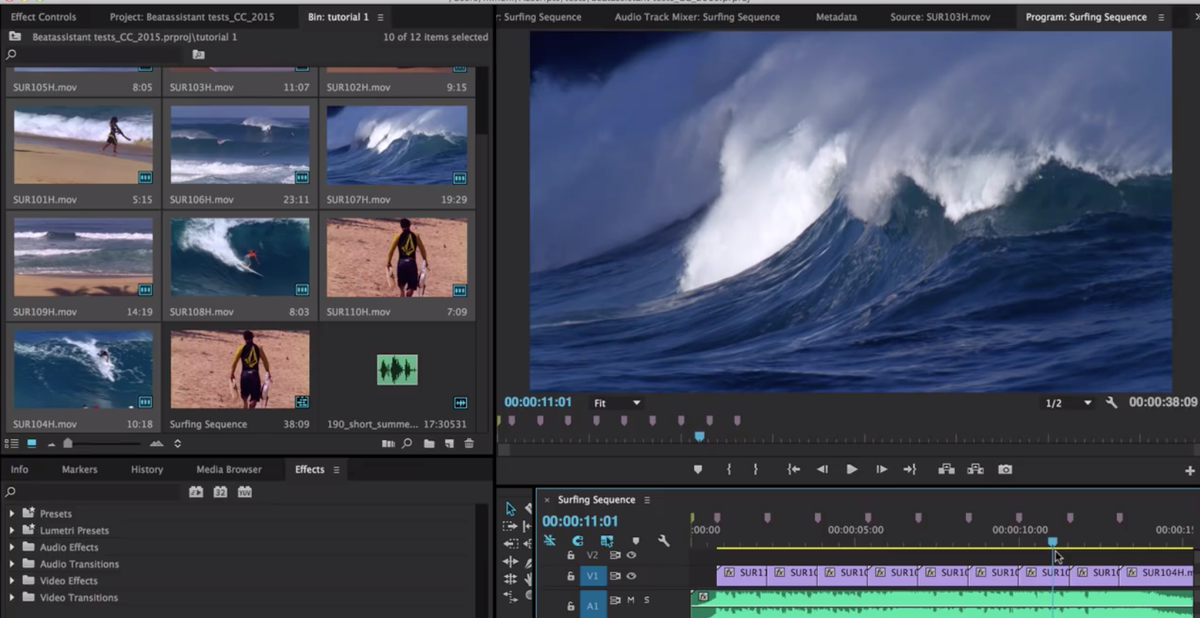Create a new bin in Project panel
Image resolution: width=1200 pixels, height=618 pixels.
coord(429,443)
